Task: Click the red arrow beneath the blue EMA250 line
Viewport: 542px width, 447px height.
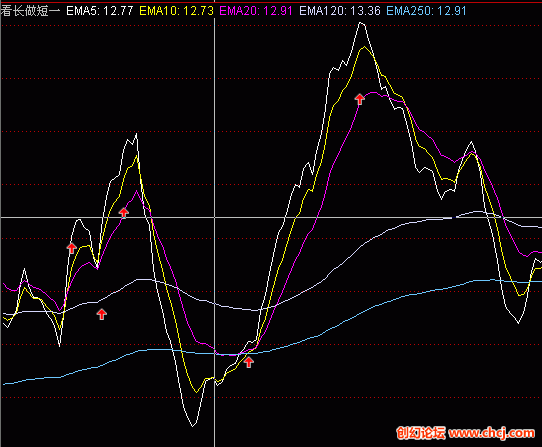Action: pos(249,362)
